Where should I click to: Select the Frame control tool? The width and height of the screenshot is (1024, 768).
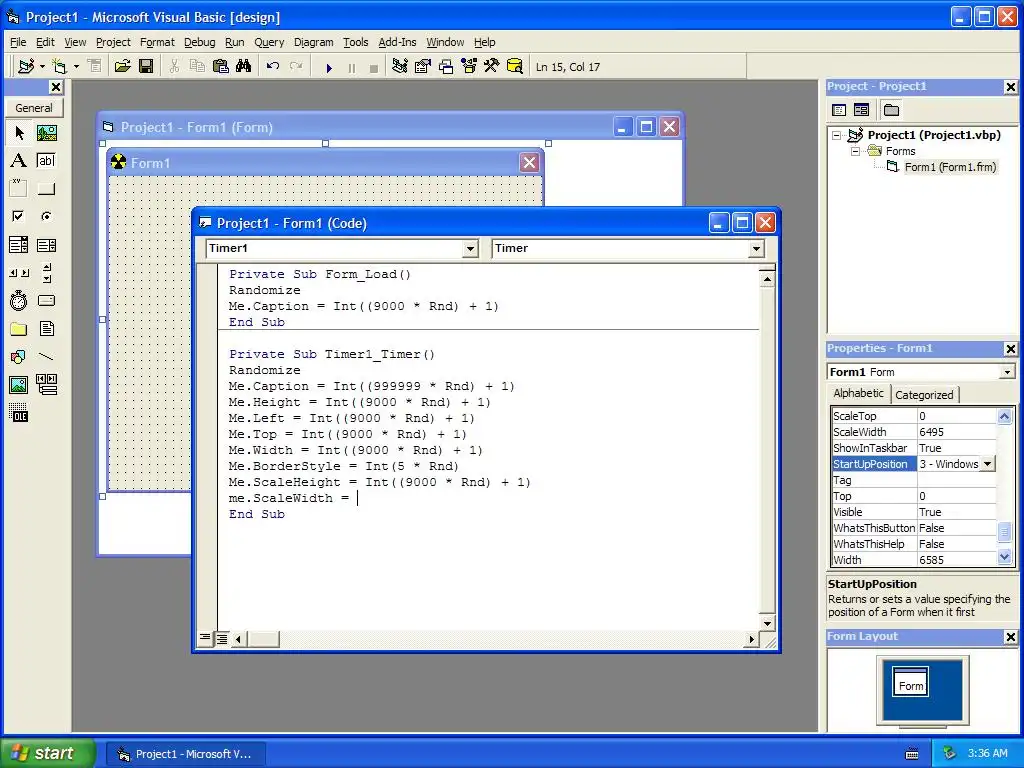[19, 189]
